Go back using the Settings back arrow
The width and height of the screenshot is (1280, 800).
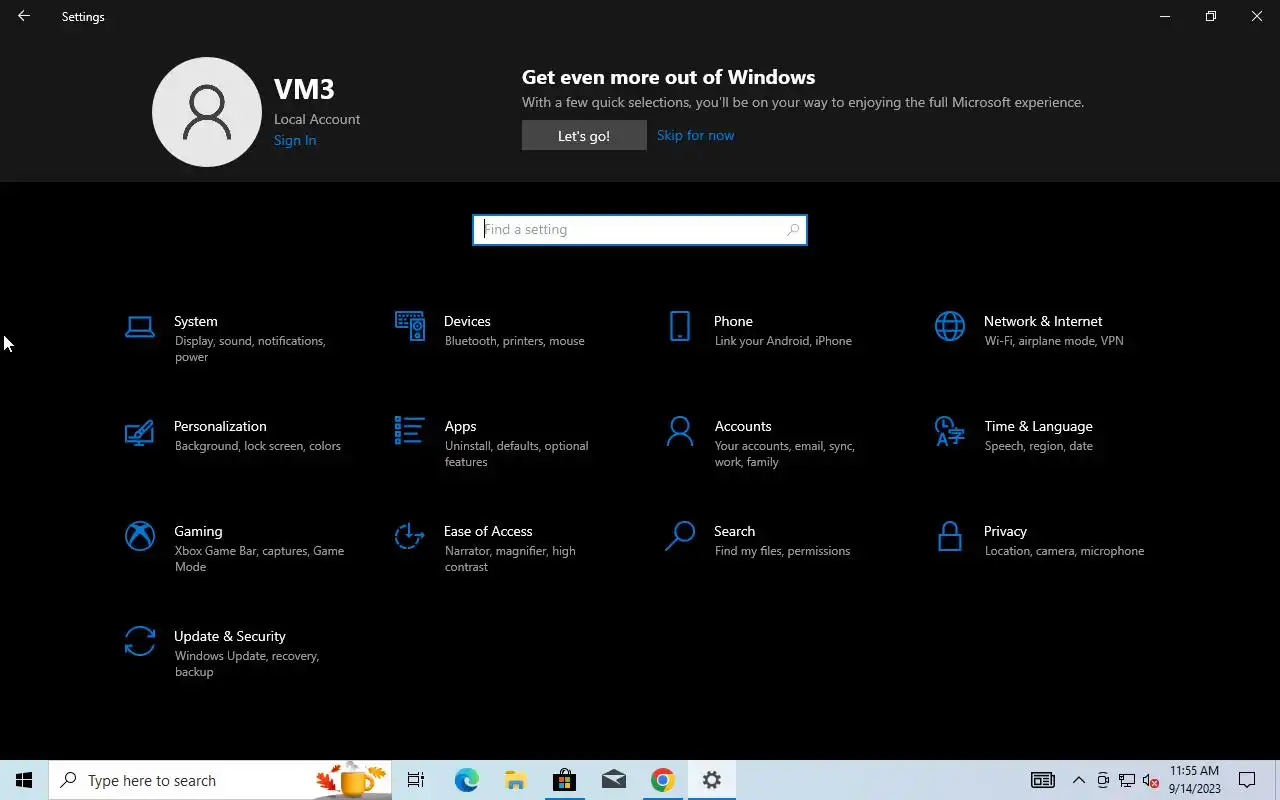click(23, 16)
